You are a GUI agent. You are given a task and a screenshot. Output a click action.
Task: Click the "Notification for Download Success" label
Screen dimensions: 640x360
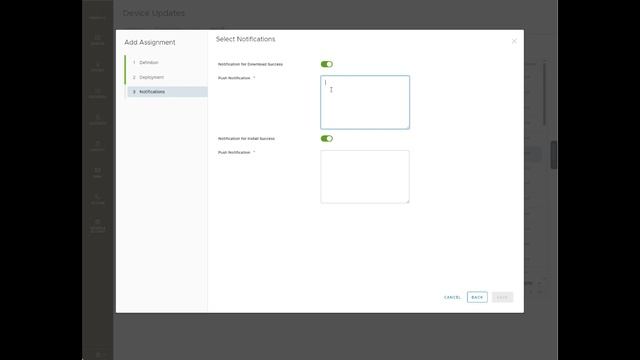click(x=250, y=64)
